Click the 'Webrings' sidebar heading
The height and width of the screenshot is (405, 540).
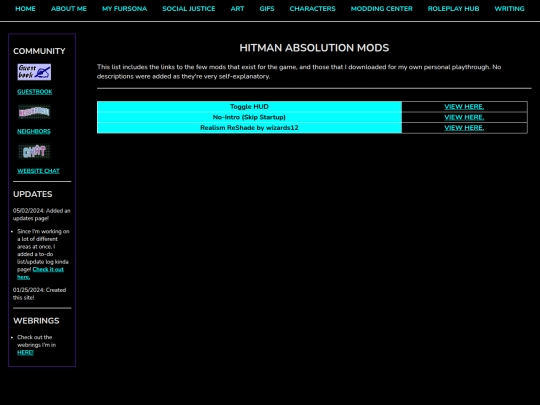pyautogui.click(x=36, y=321)
